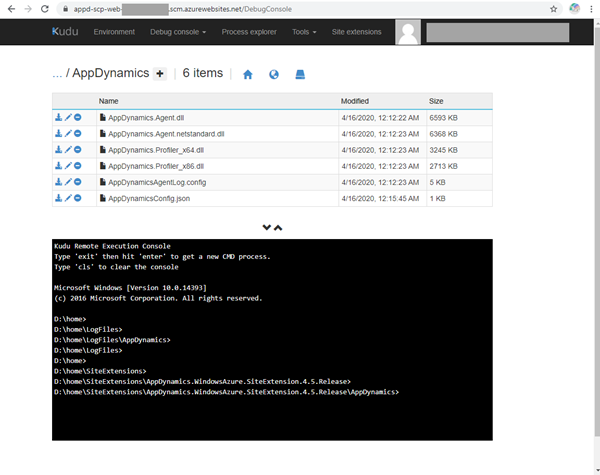Expand console with up chevron
The width and height of the screenshot is (600, 475).
[279, 228]
